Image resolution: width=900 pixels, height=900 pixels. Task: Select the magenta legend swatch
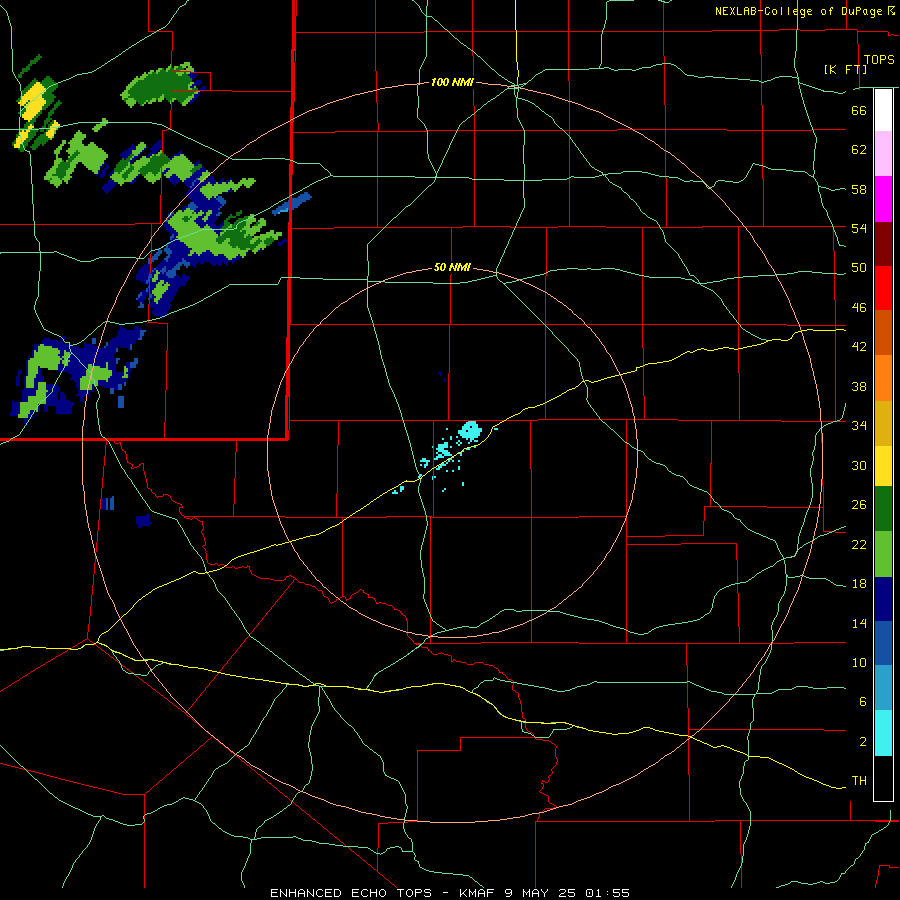point(883,199)
